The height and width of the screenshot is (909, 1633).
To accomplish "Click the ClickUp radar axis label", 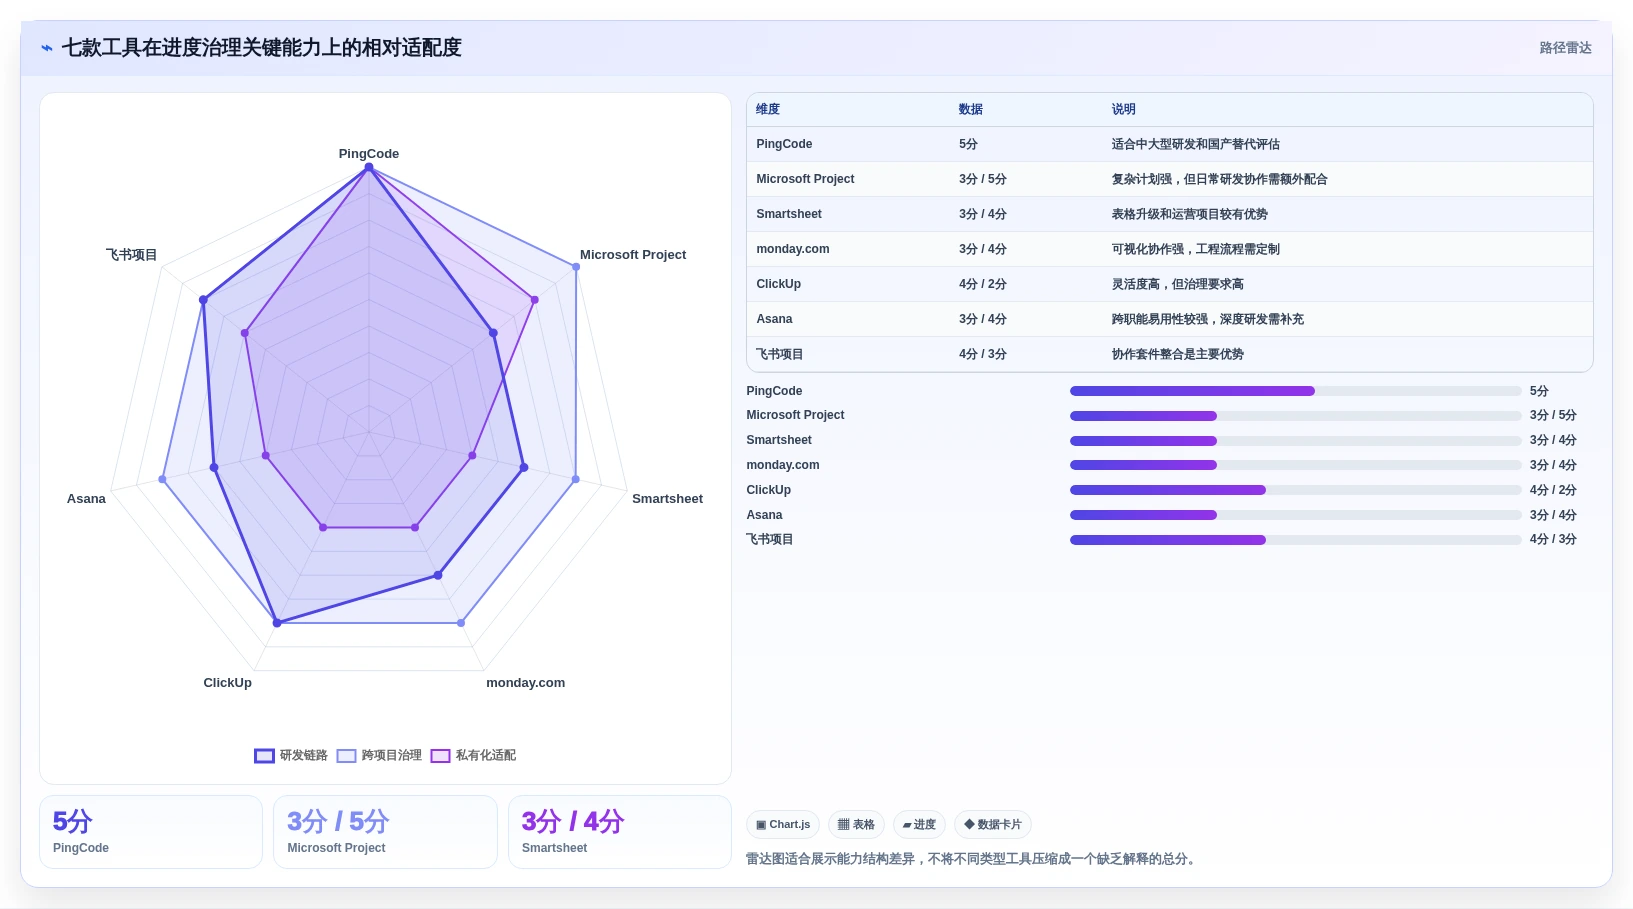I will coord(228,683).
